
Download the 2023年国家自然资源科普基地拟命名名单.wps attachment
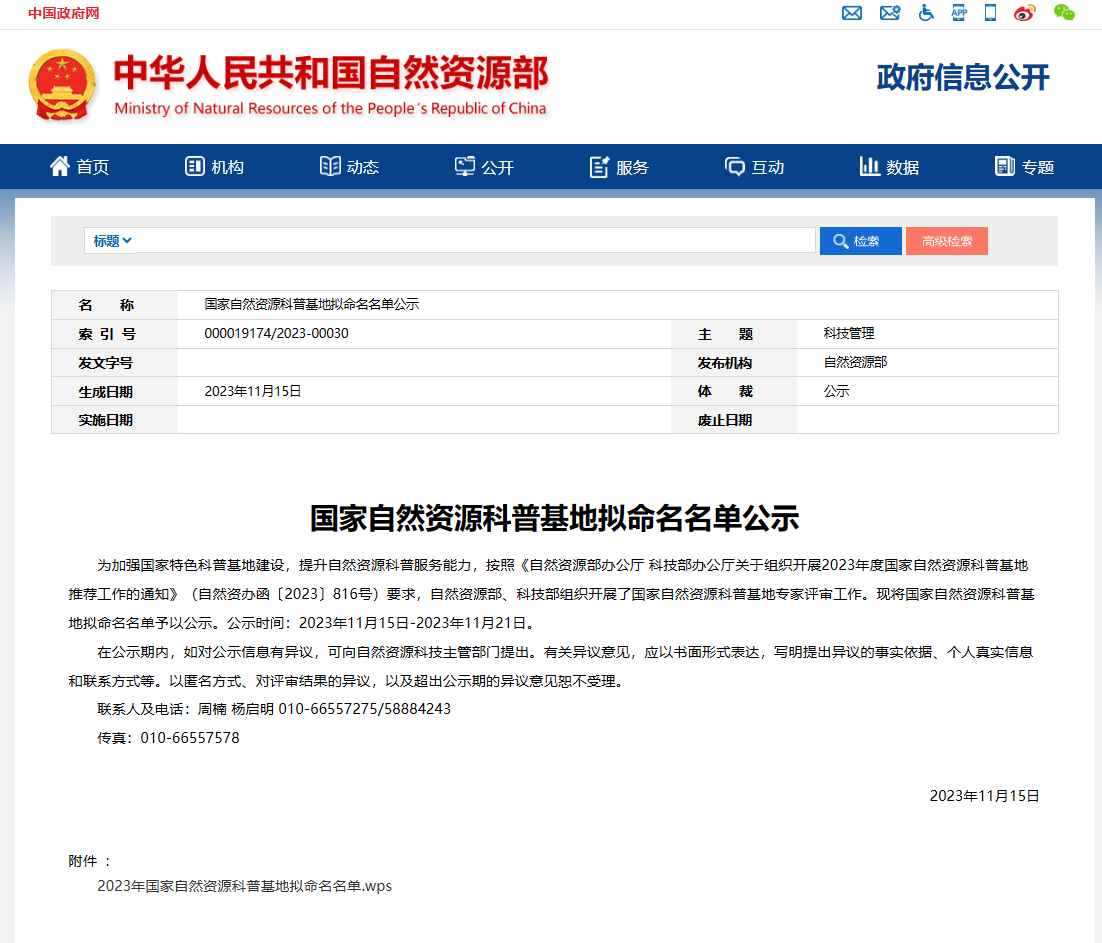(x=244, y=886)
